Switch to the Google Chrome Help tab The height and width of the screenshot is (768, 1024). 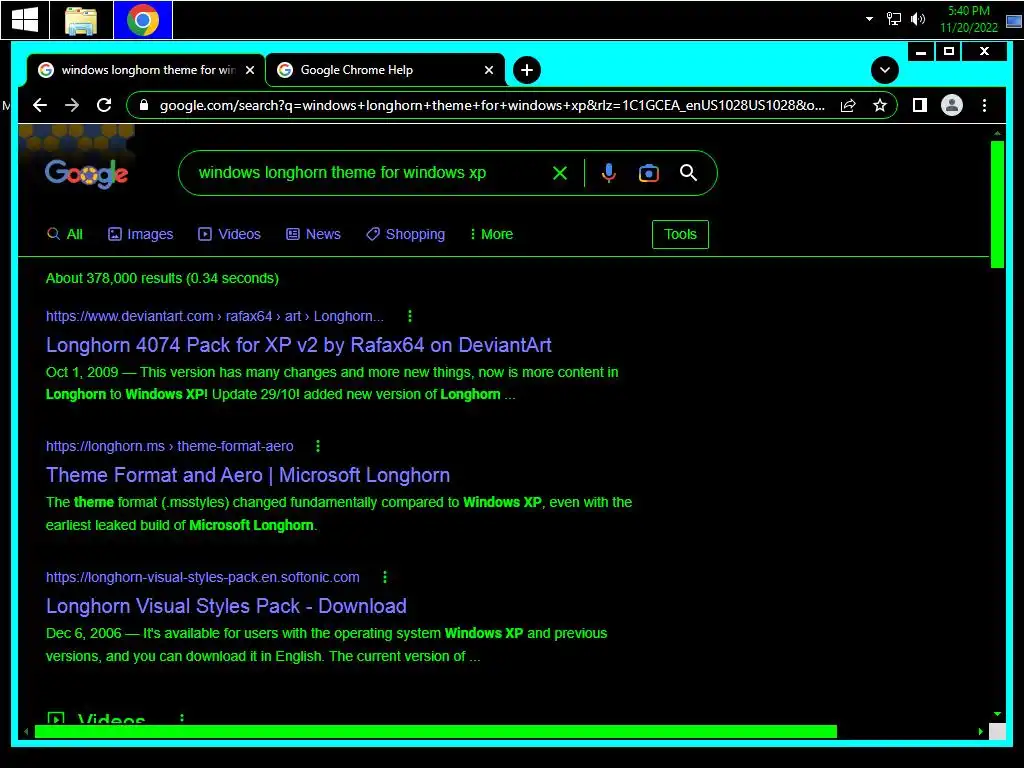point(385,70)
